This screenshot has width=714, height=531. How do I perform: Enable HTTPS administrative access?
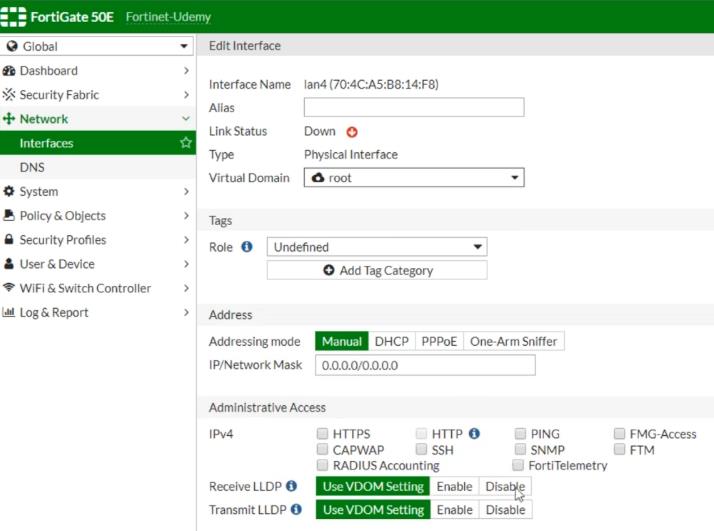pyautogui.click(x=322, y=433)
